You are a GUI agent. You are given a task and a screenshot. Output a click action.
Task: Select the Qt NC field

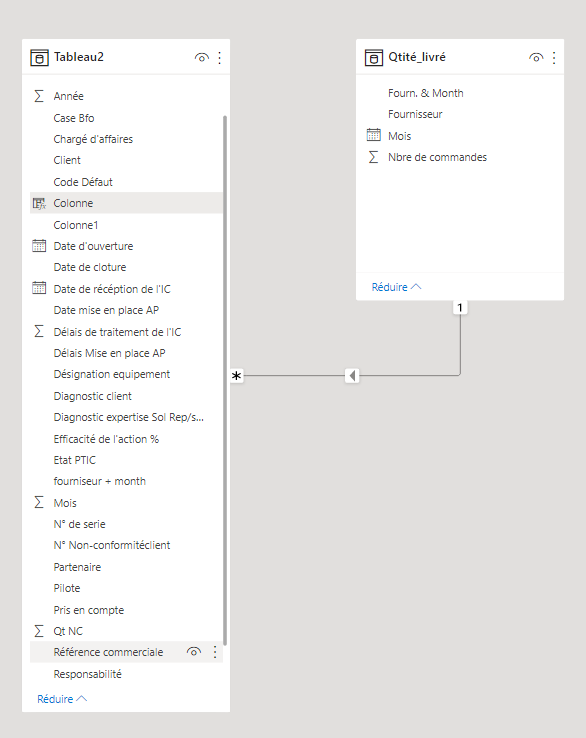pos(126,631)
